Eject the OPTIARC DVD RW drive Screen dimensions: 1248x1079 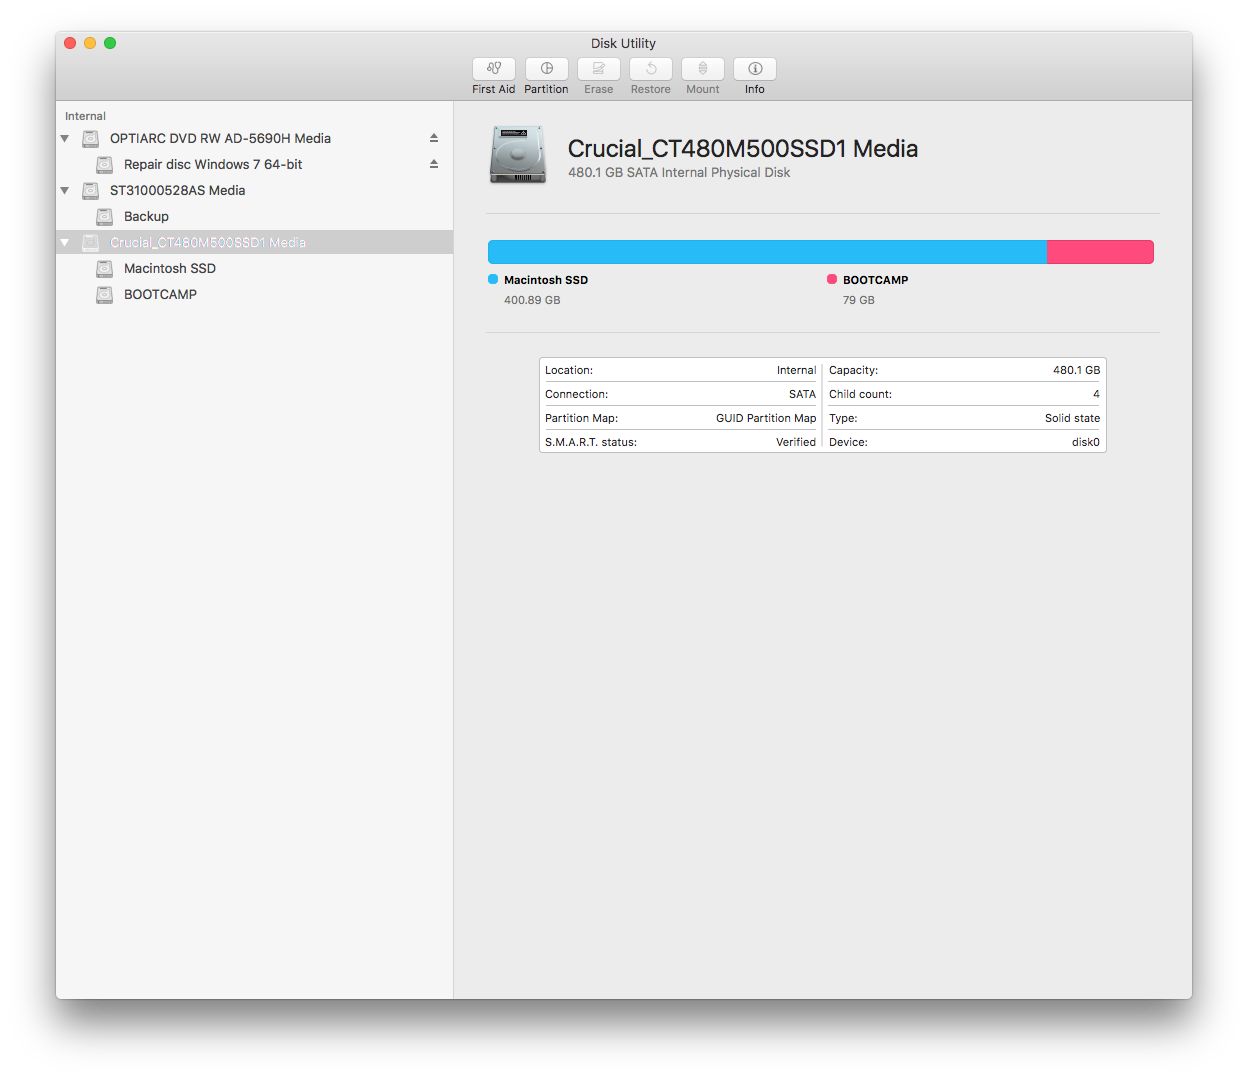click(x=434, y=138)
